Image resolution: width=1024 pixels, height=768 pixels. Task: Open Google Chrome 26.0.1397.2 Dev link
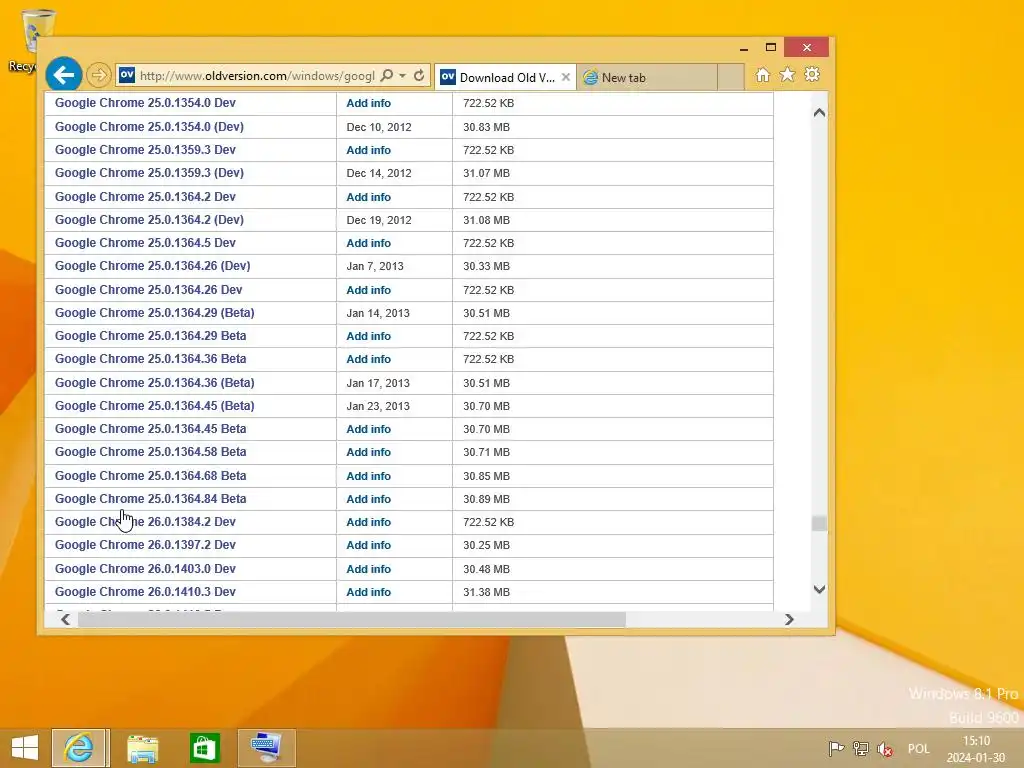145,545
